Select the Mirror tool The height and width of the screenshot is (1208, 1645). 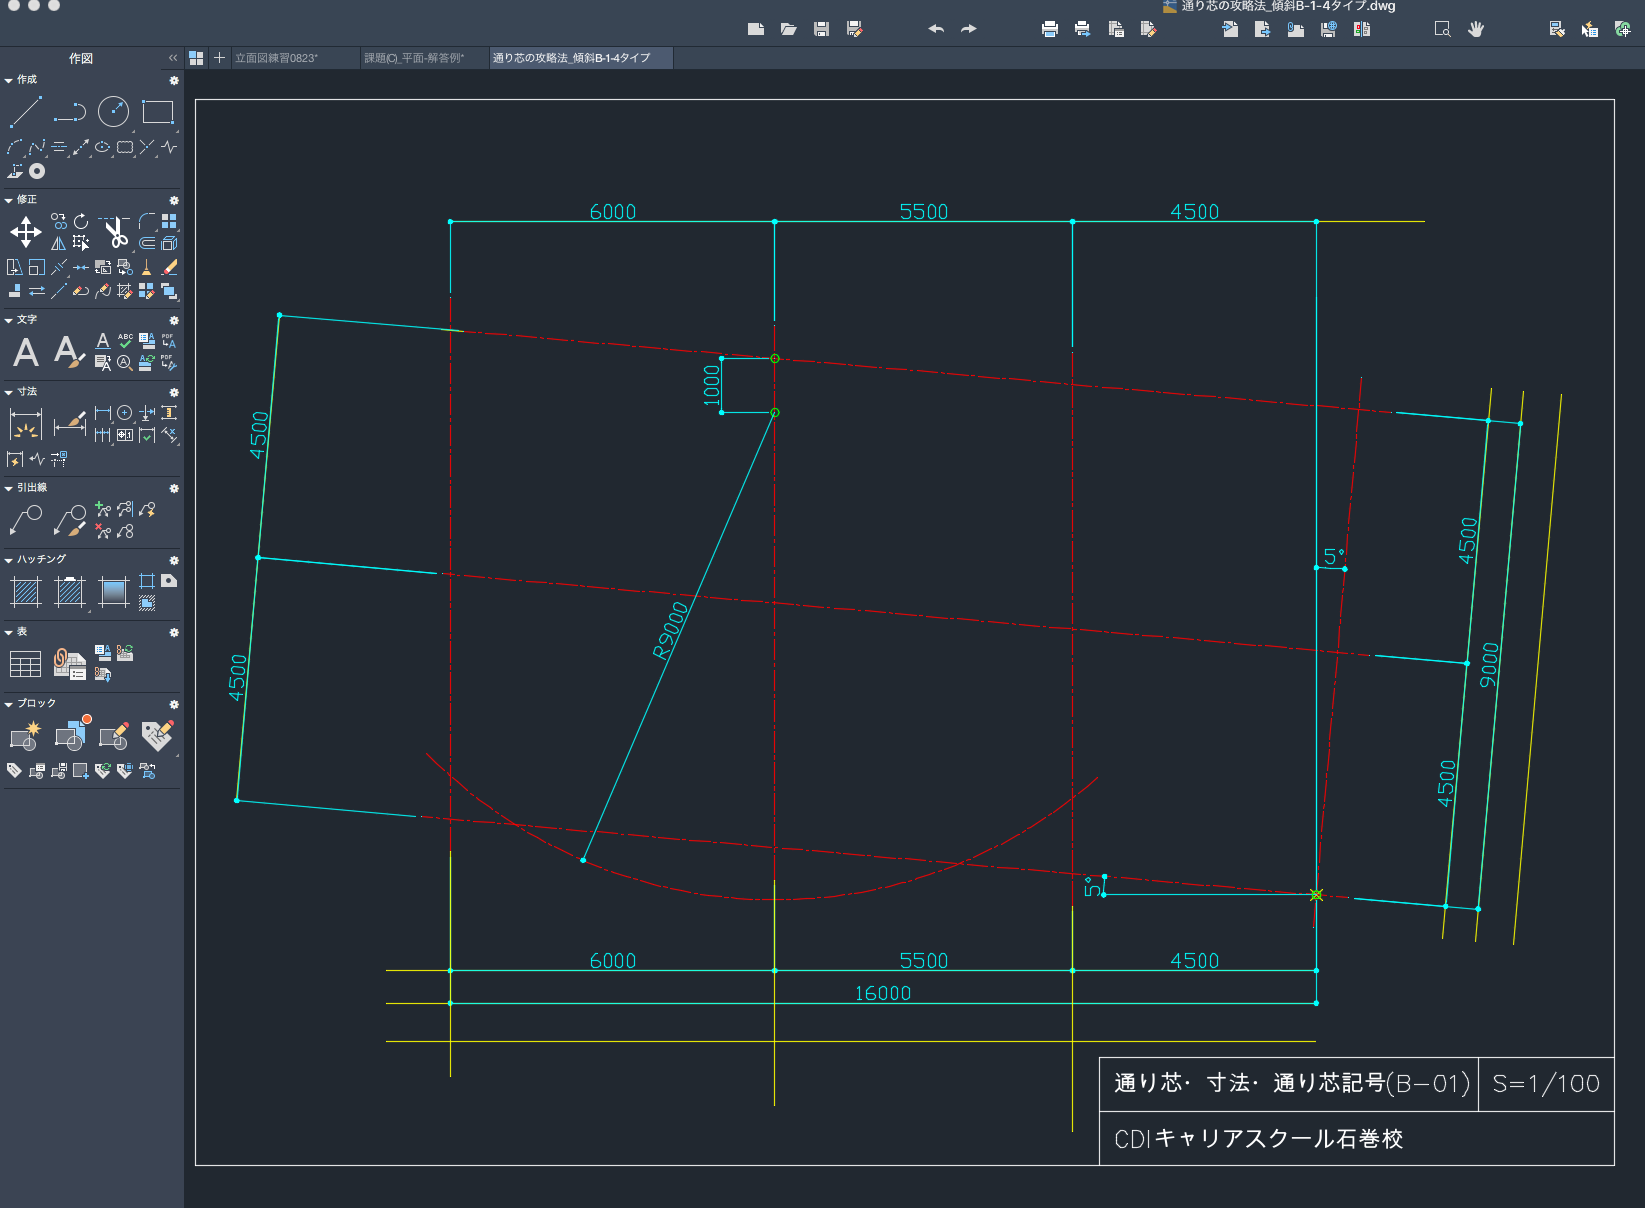coord(59,243)
